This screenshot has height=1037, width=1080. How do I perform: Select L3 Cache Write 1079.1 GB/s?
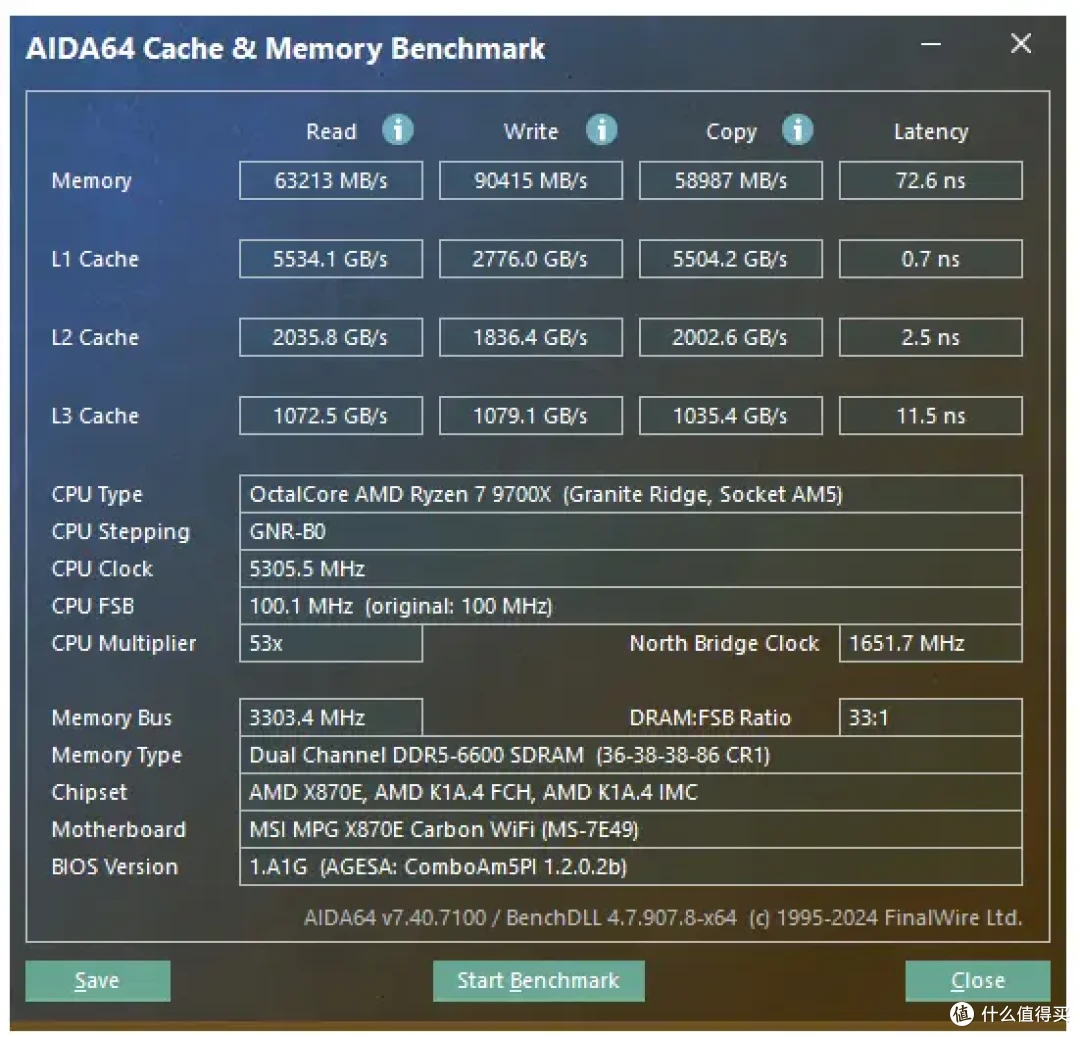tap(530, 416)
